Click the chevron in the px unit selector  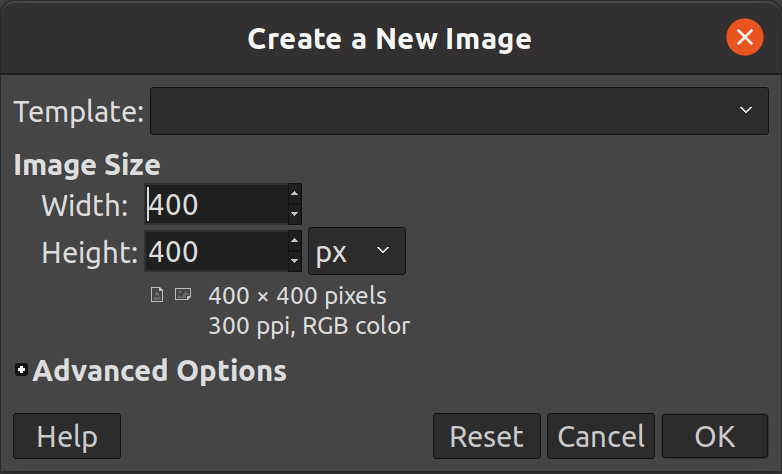pos(383,250)
